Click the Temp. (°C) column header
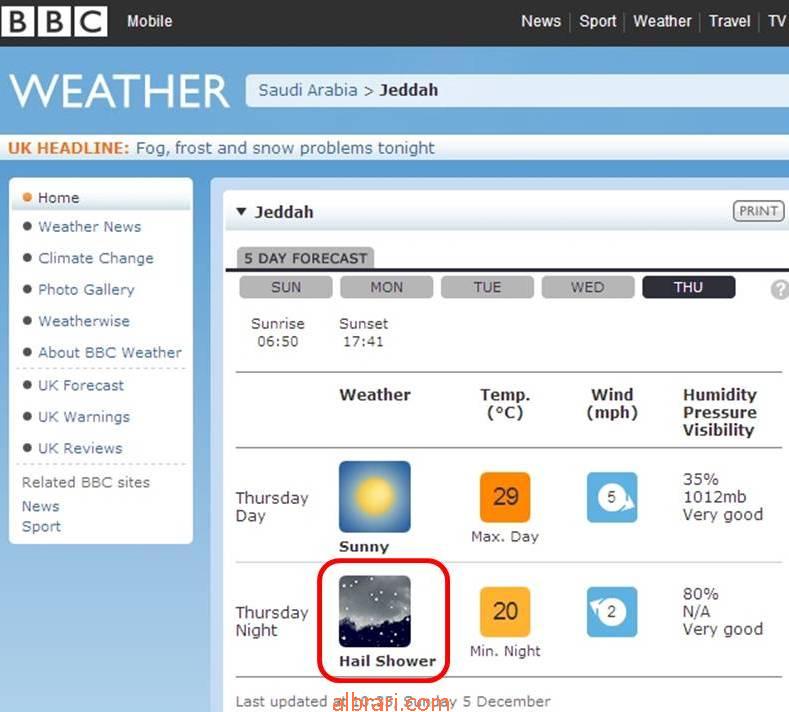This screenshot has width=789, height=712. tap(505, 404)
